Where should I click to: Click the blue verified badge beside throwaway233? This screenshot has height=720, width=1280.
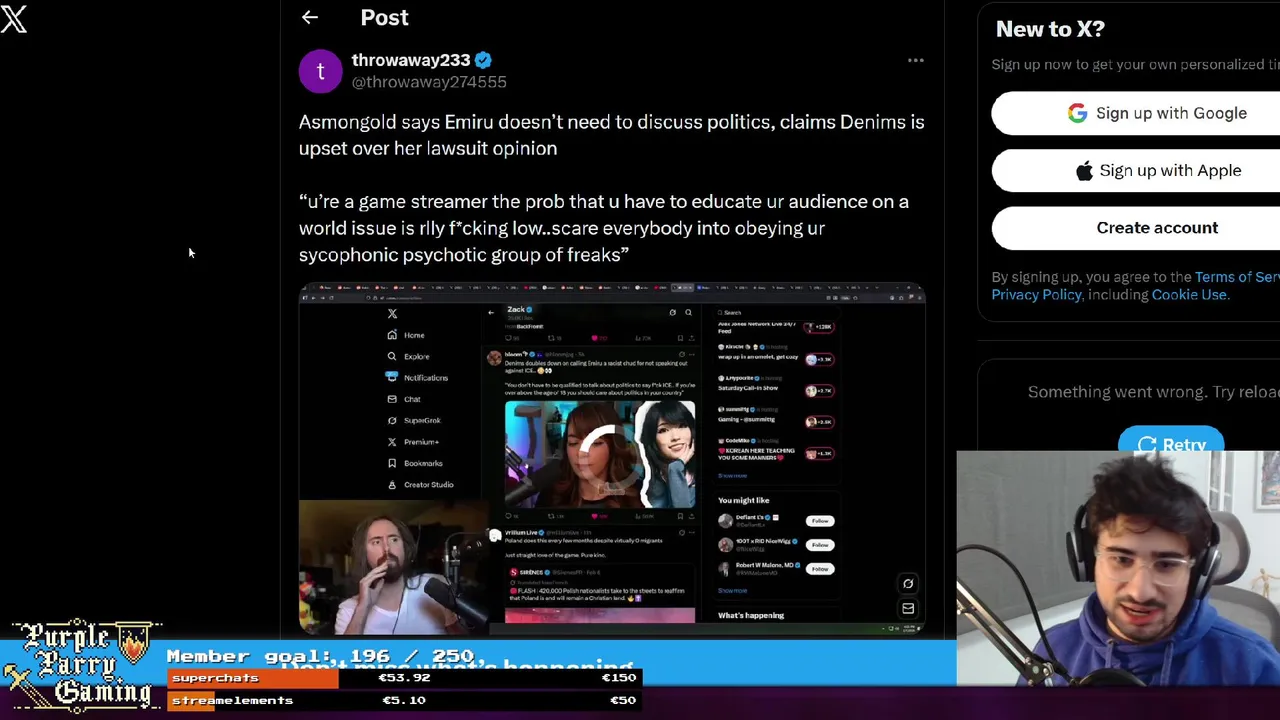483,60
